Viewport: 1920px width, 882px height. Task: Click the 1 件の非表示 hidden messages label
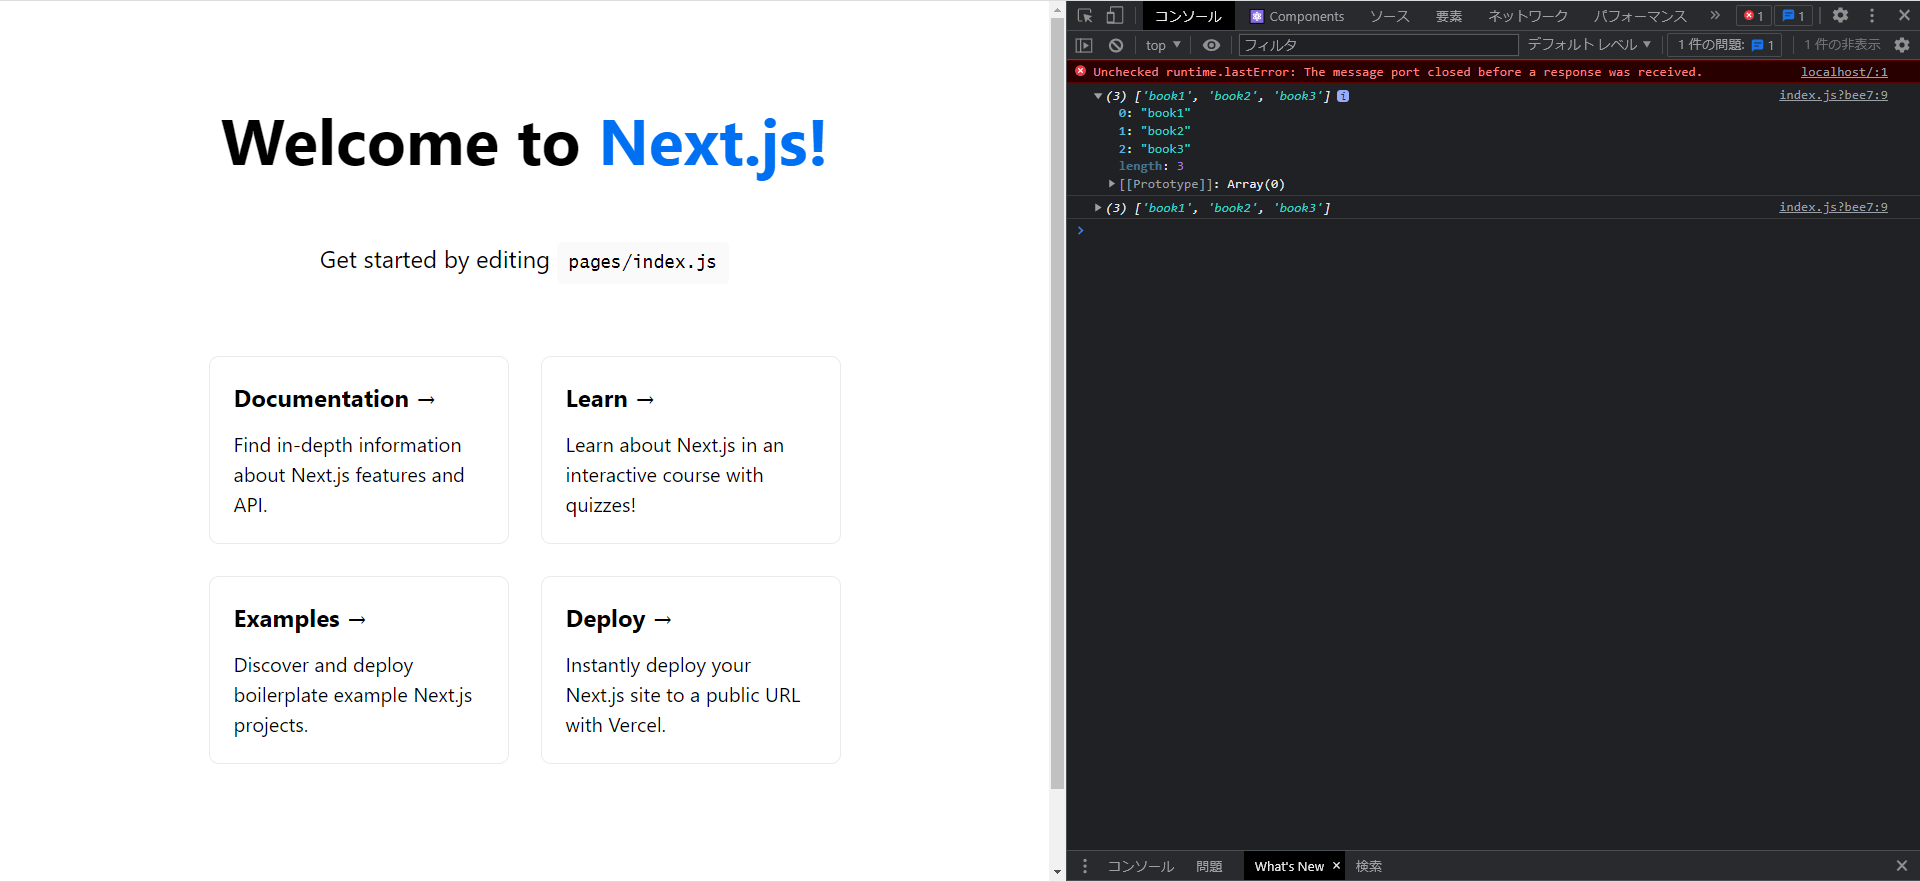tap(1842, 45)
